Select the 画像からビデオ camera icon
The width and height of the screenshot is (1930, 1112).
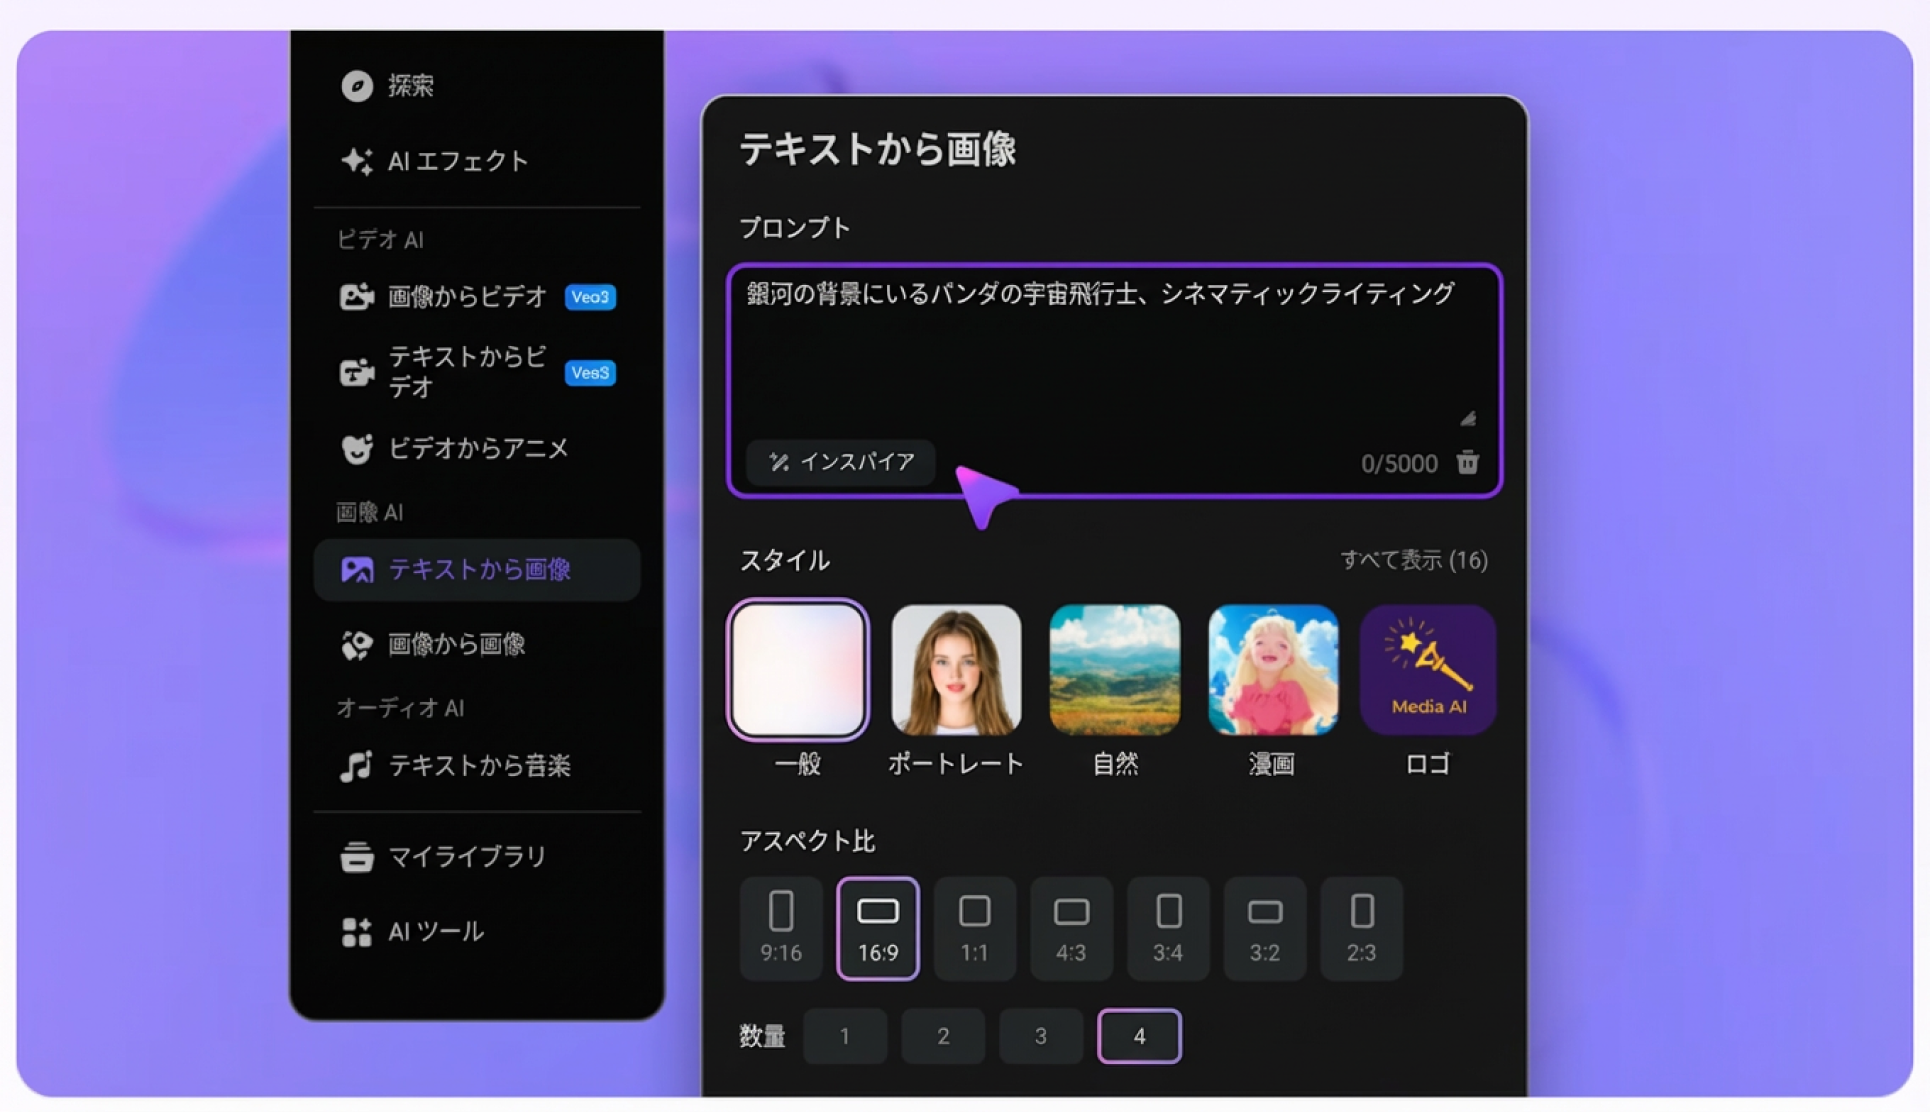(x=357, y=297)
